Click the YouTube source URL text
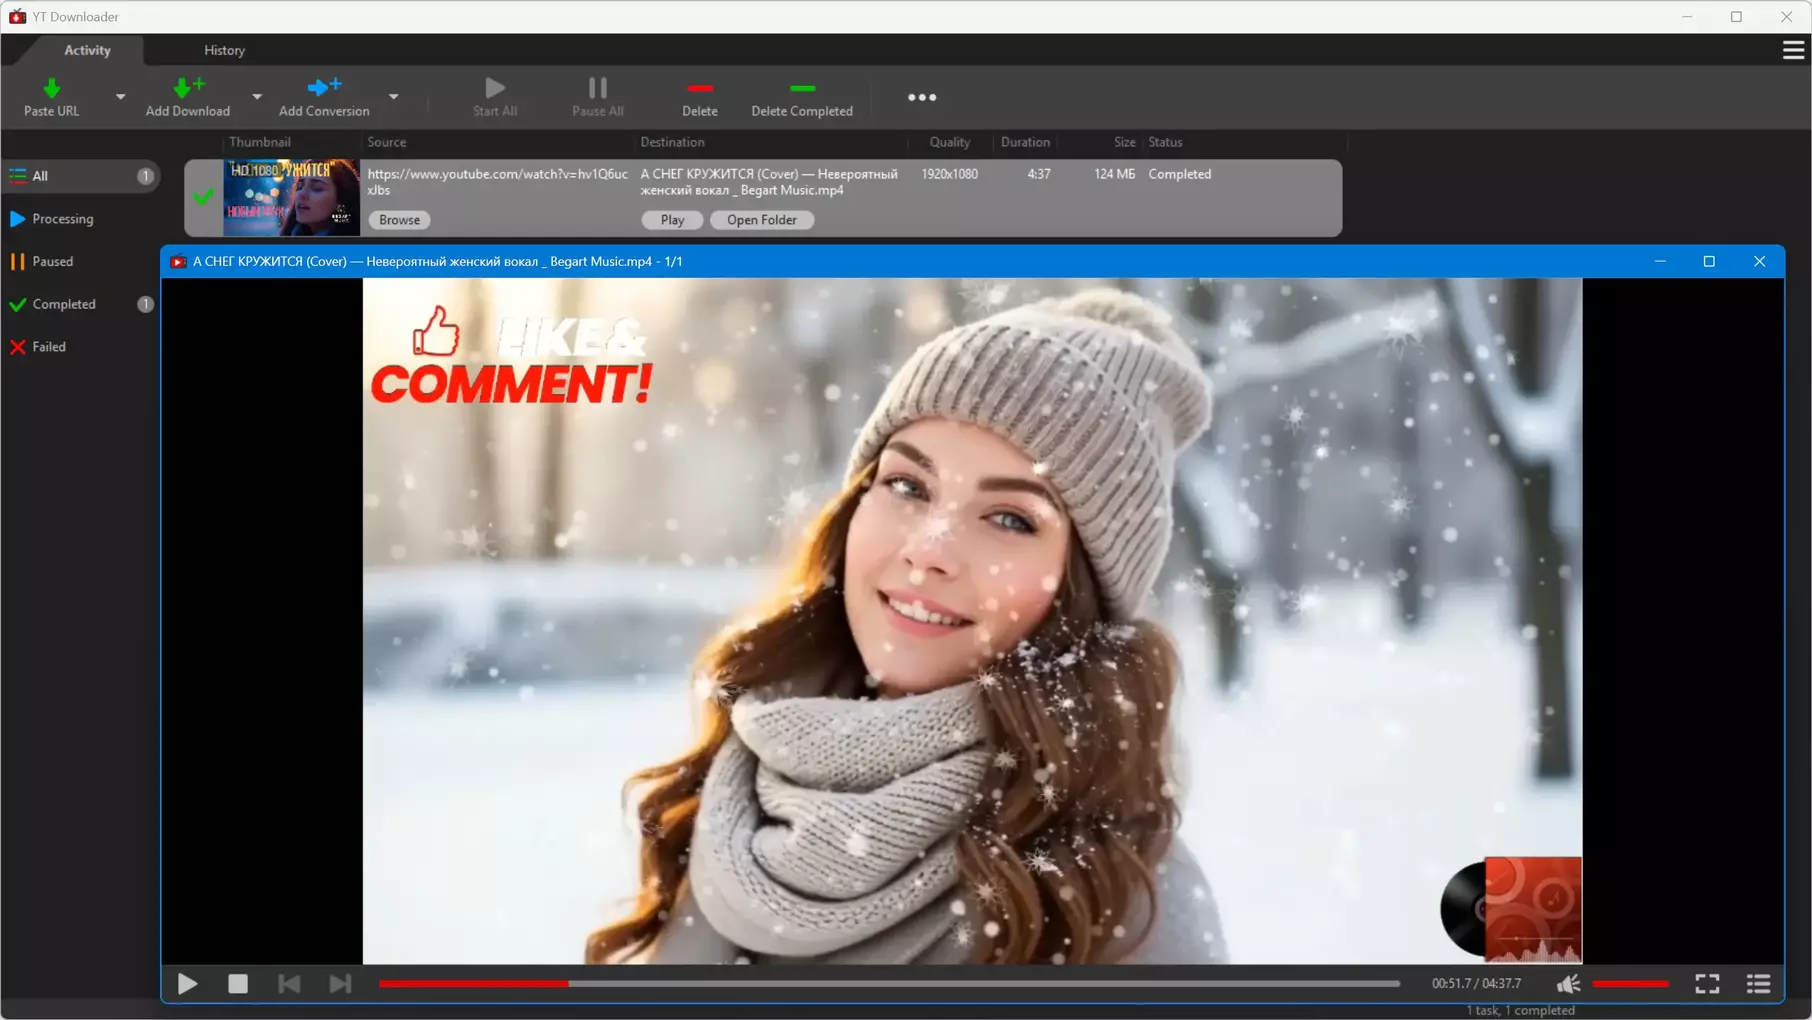1812x1020 pixels. (498, 182)
